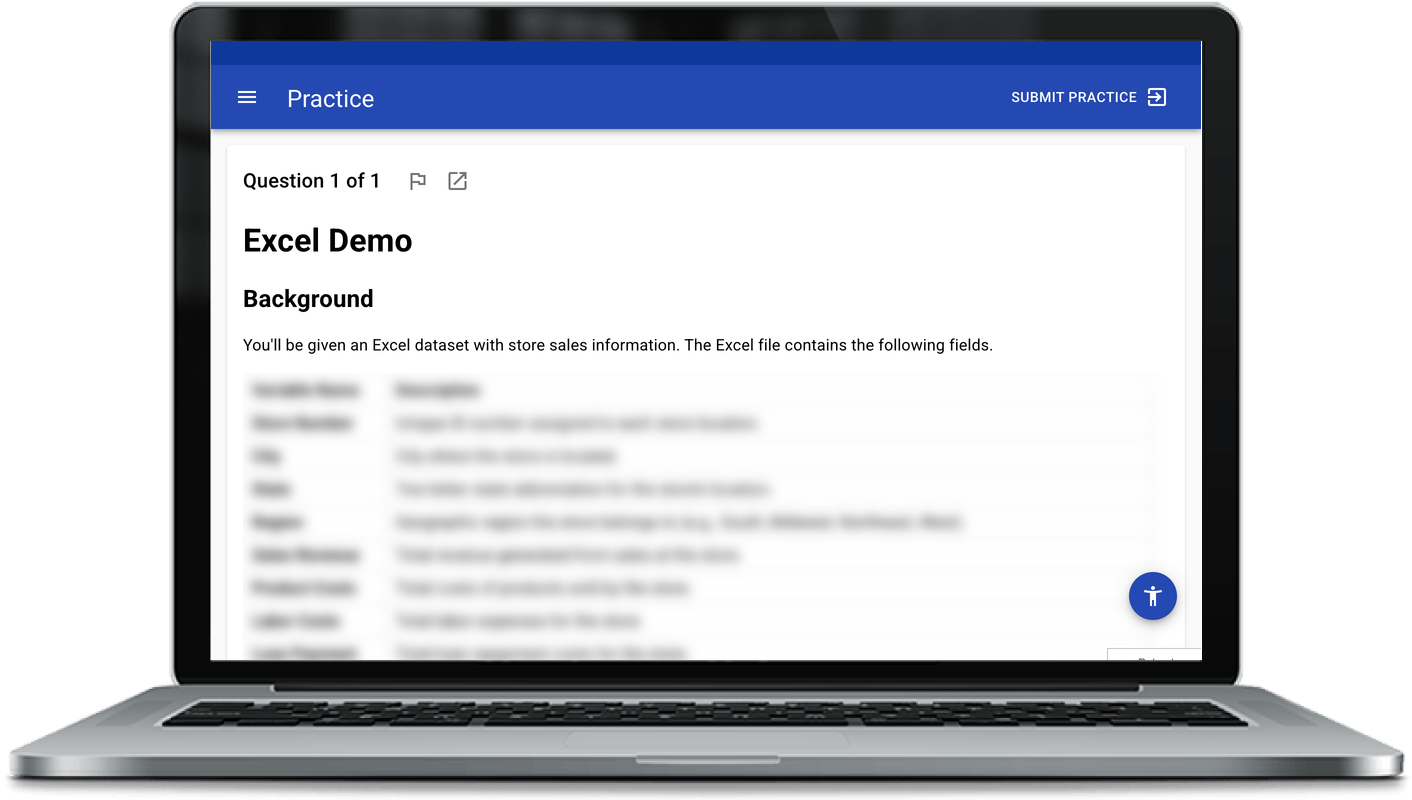The height and width of the screenshot is (800, 1412).
Task: Click the "Question 1 of 1" label
Action: pos(312,181)
